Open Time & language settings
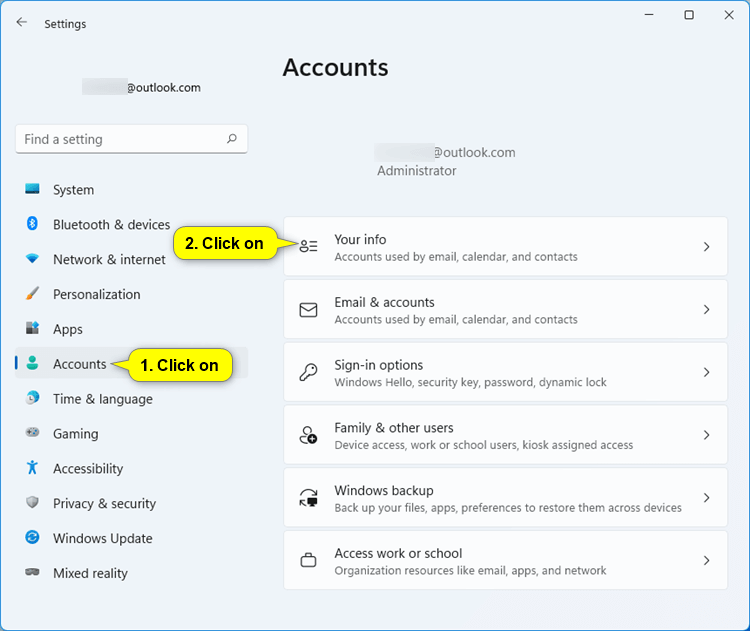 pos(132,399)
